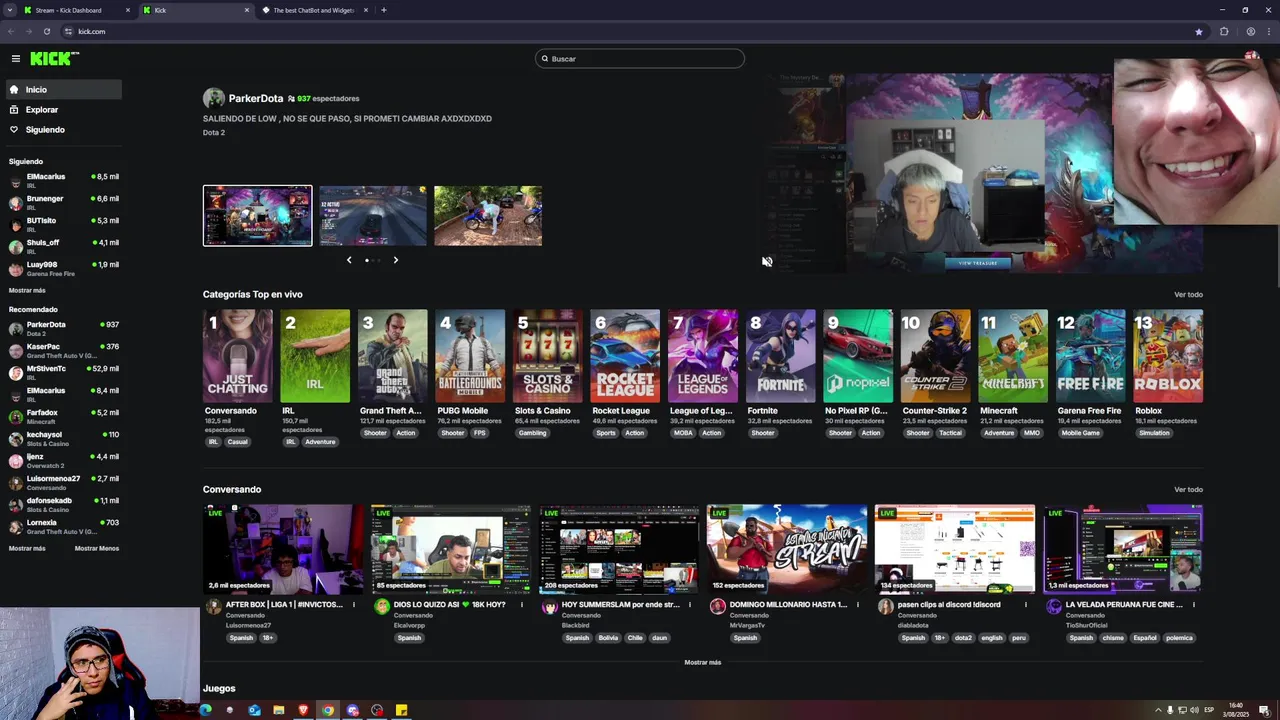The height and width of the screenshot is (720, 1280).
Task: Click the Buscar search field
Action: point(640,59)
